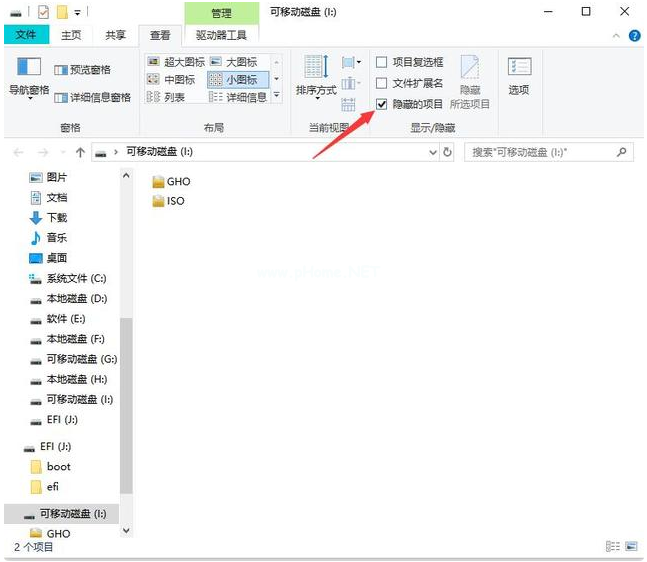Toggle Preview pane (预览窗格) in ribbon
Screen dimensions: 647x562
click(83, 70)
